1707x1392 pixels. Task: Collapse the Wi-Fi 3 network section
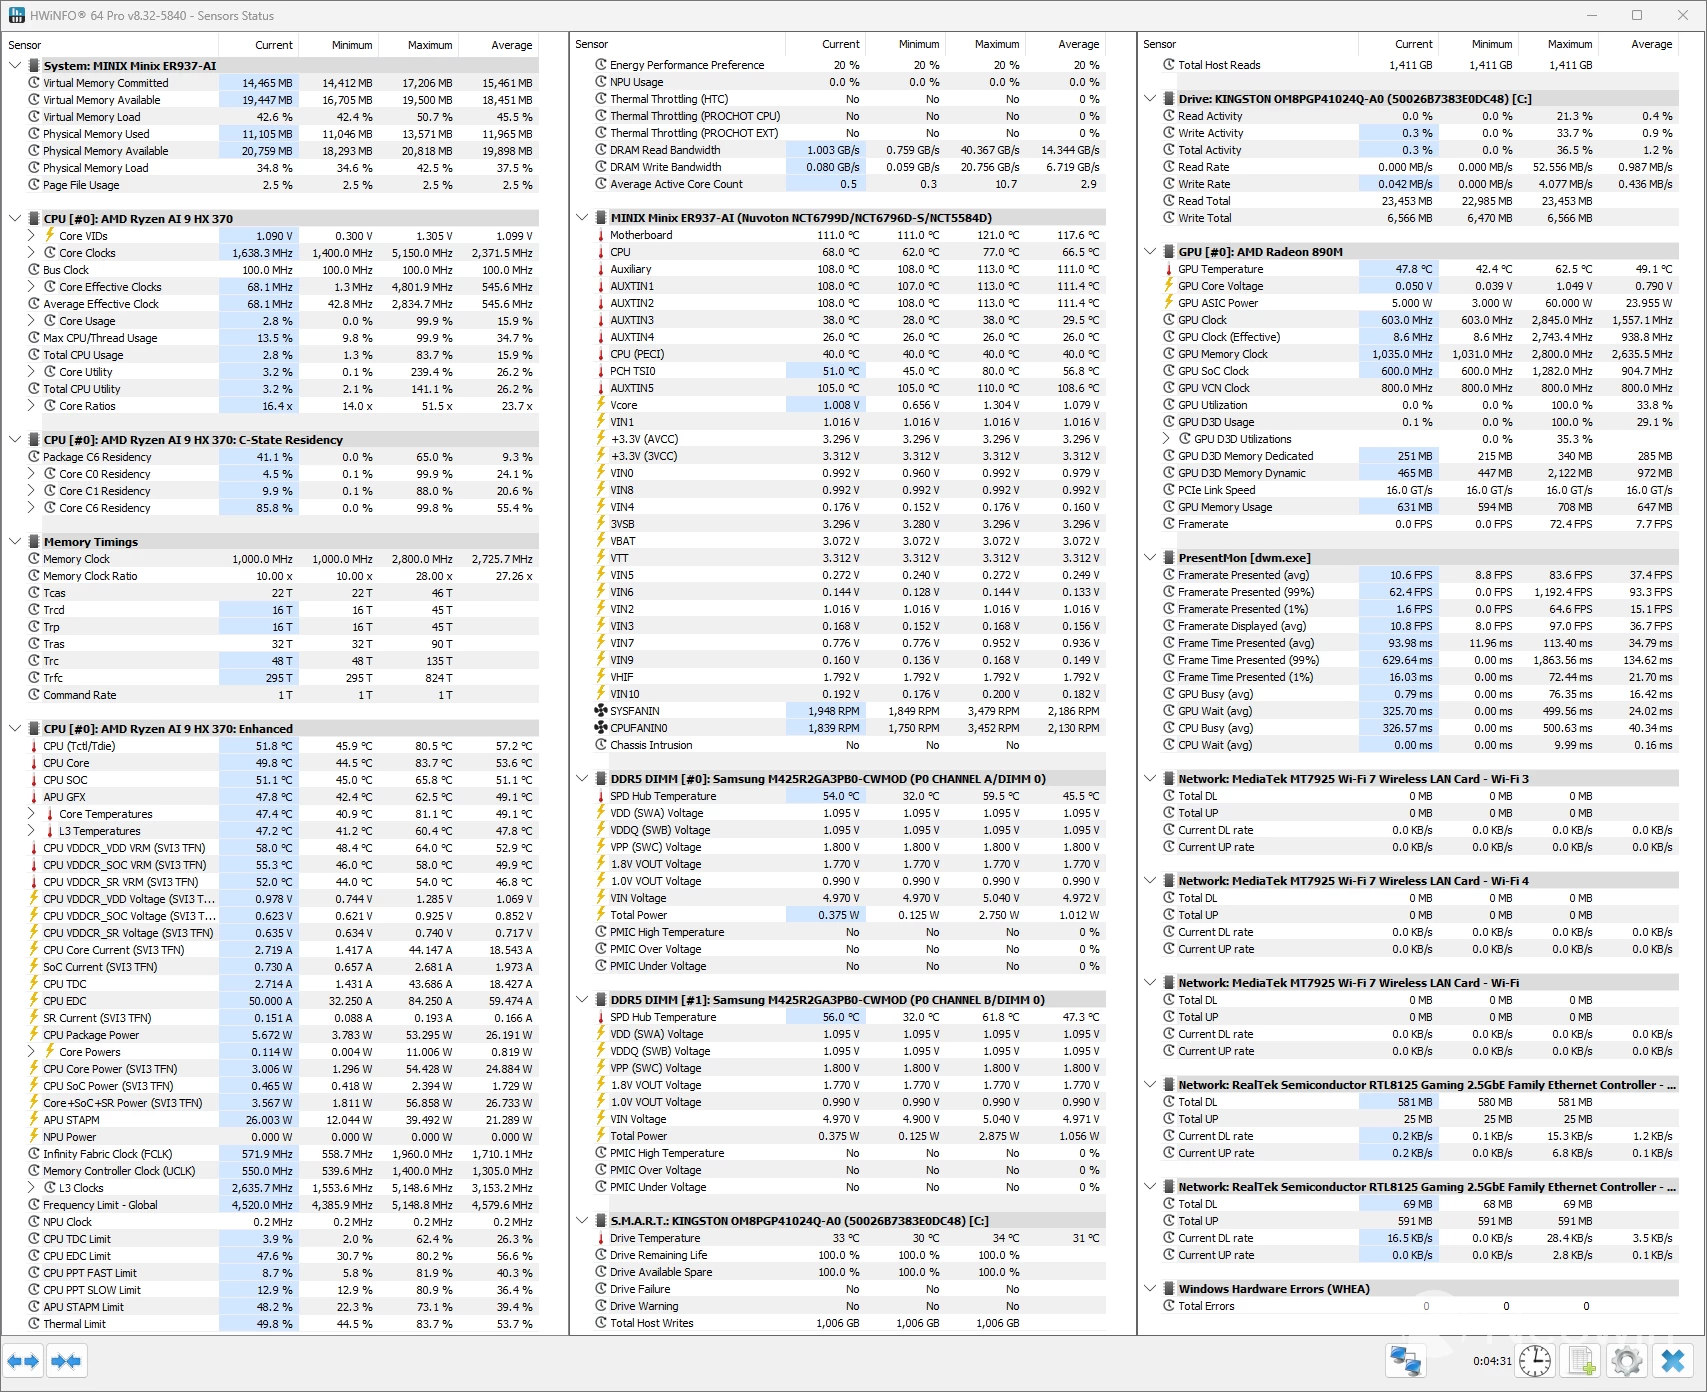tap(1151, 779)
